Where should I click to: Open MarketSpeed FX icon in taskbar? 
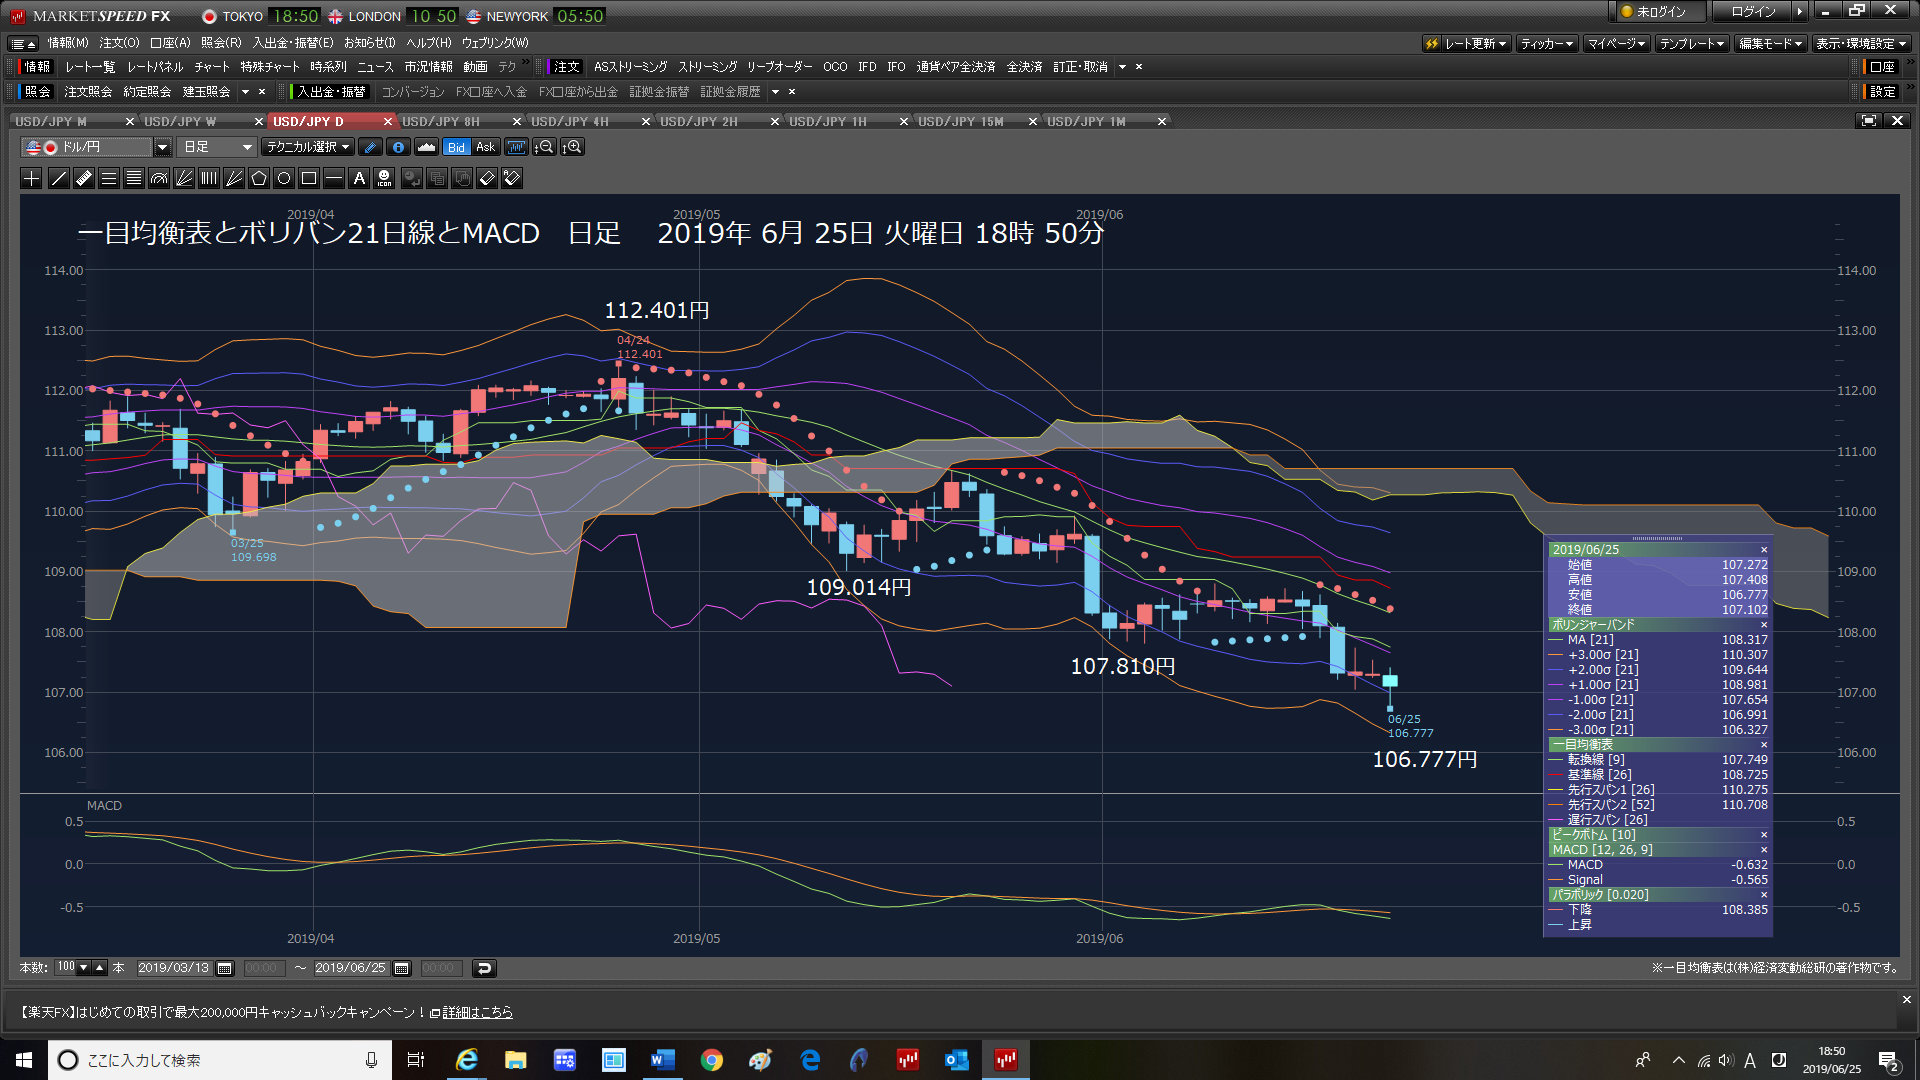[1006, 1059]
